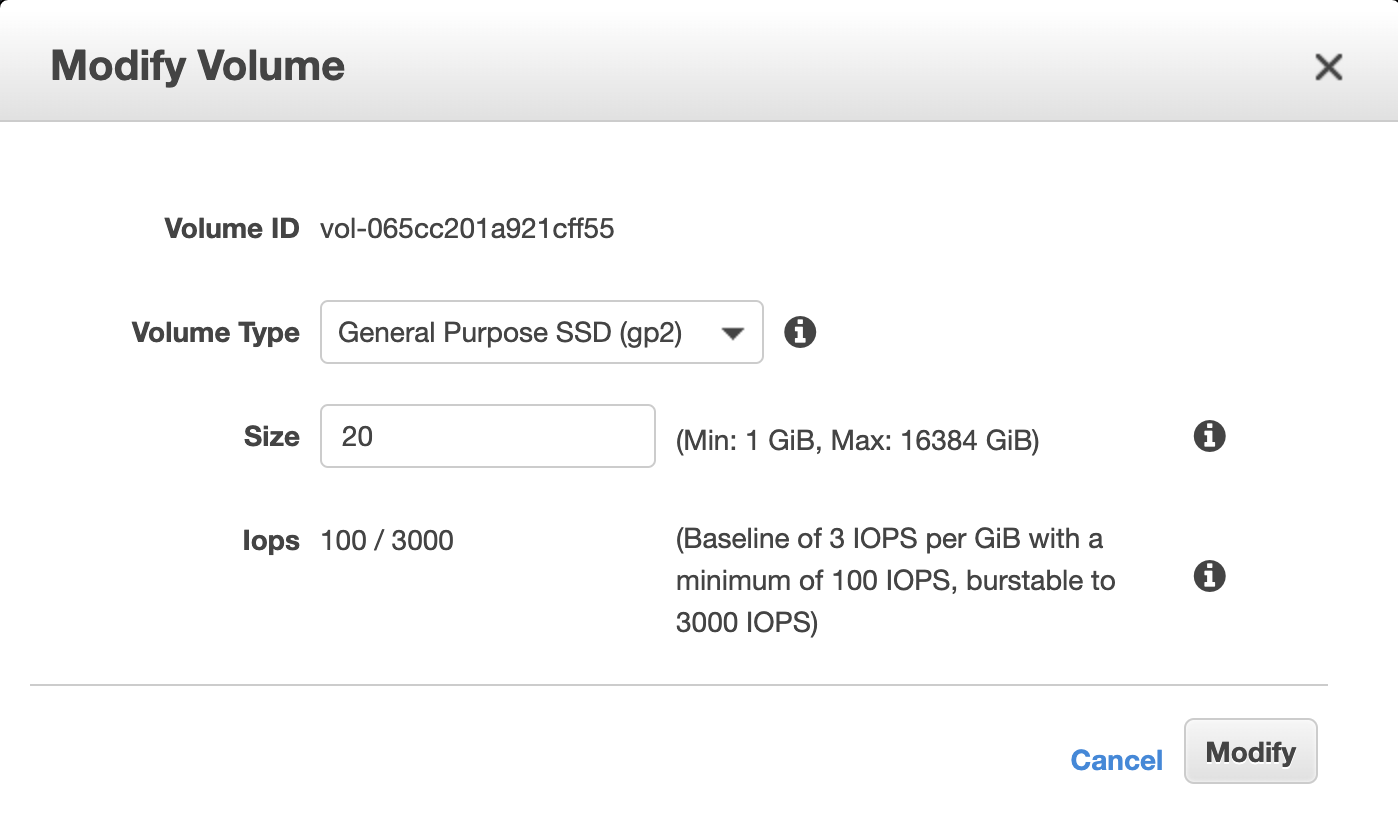Click the Size input field
The image size is (1398, 824).
tap(488, 436)
